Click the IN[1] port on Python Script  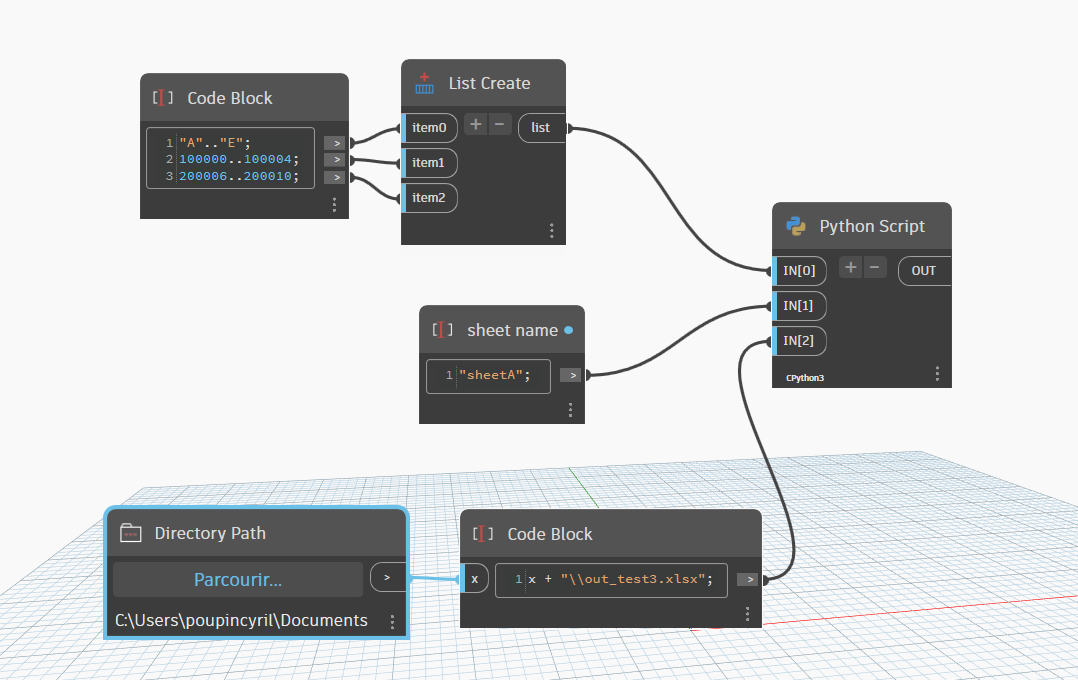pyautogui.click(x=799, y=305)
